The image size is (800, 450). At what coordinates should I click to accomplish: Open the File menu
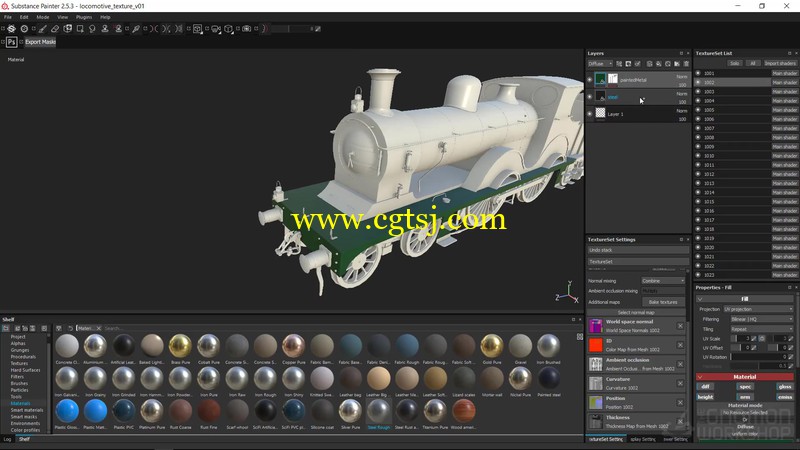pyautogui.click(x=8, y=17)
